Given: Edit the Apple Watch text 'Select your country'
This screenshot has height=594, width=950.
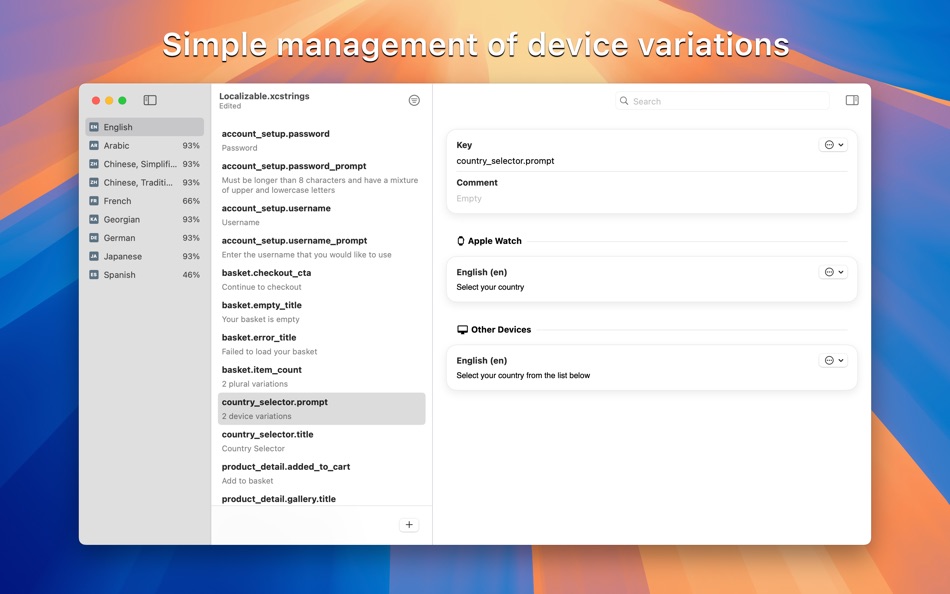Looking at the screenshot, I should (x=490, y=287).
